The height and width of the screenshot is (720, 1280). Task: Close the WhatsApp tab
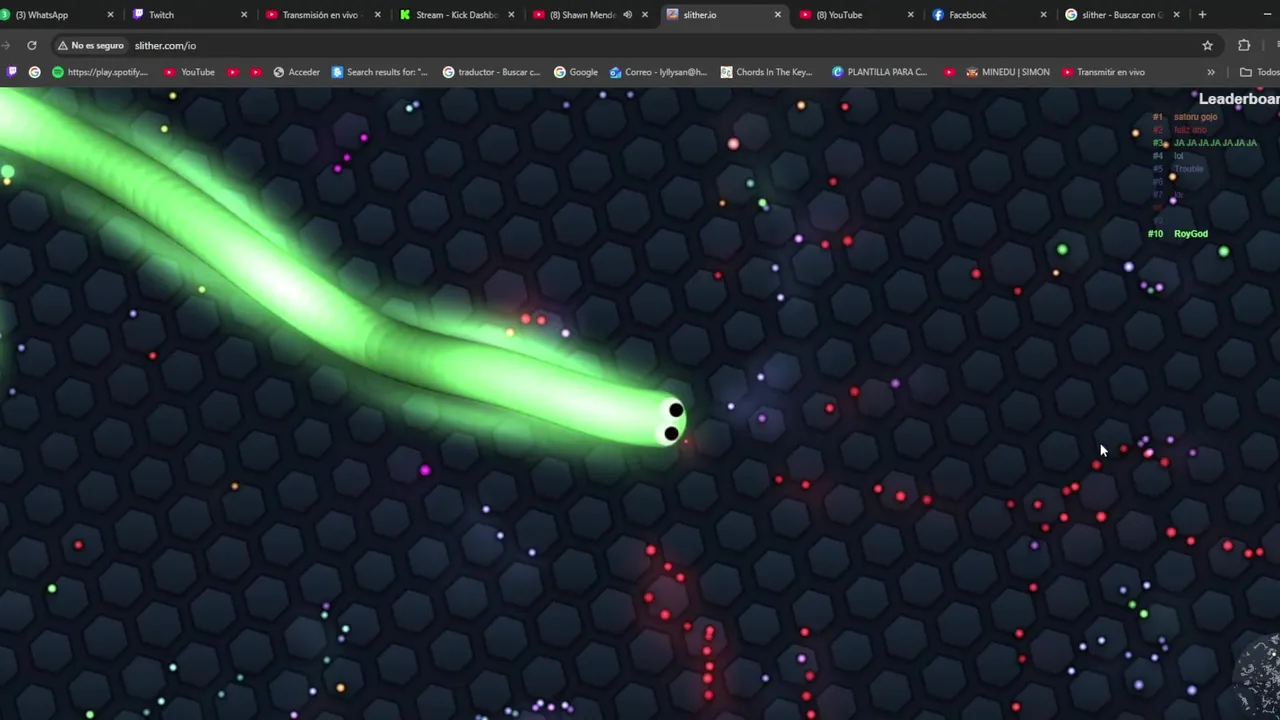tap(110, 15)
